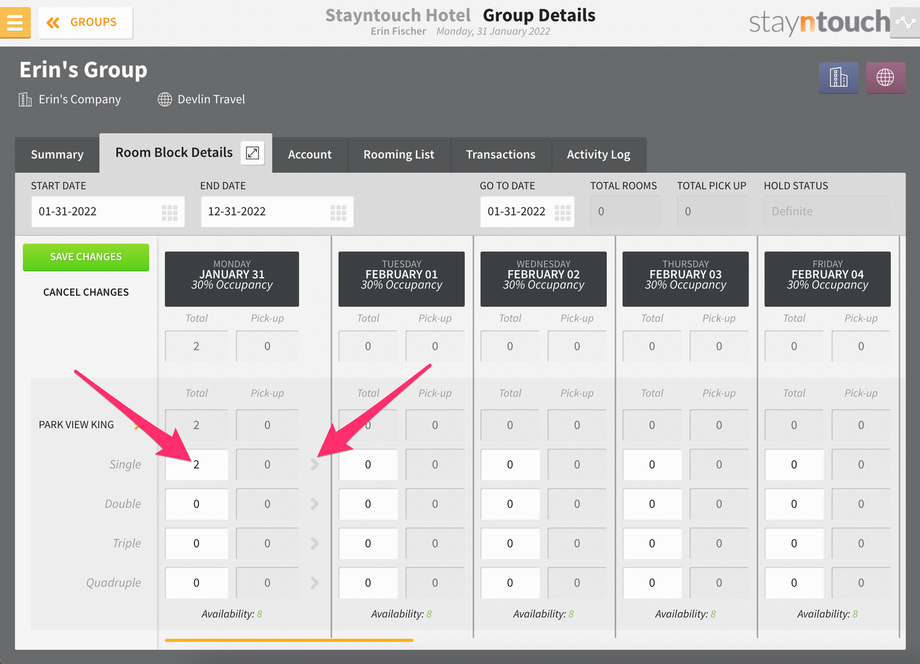Click the Start Date field 01-31-2022
Image resolution: width=920 pixels, height=664 pixels.
[108, 212]
